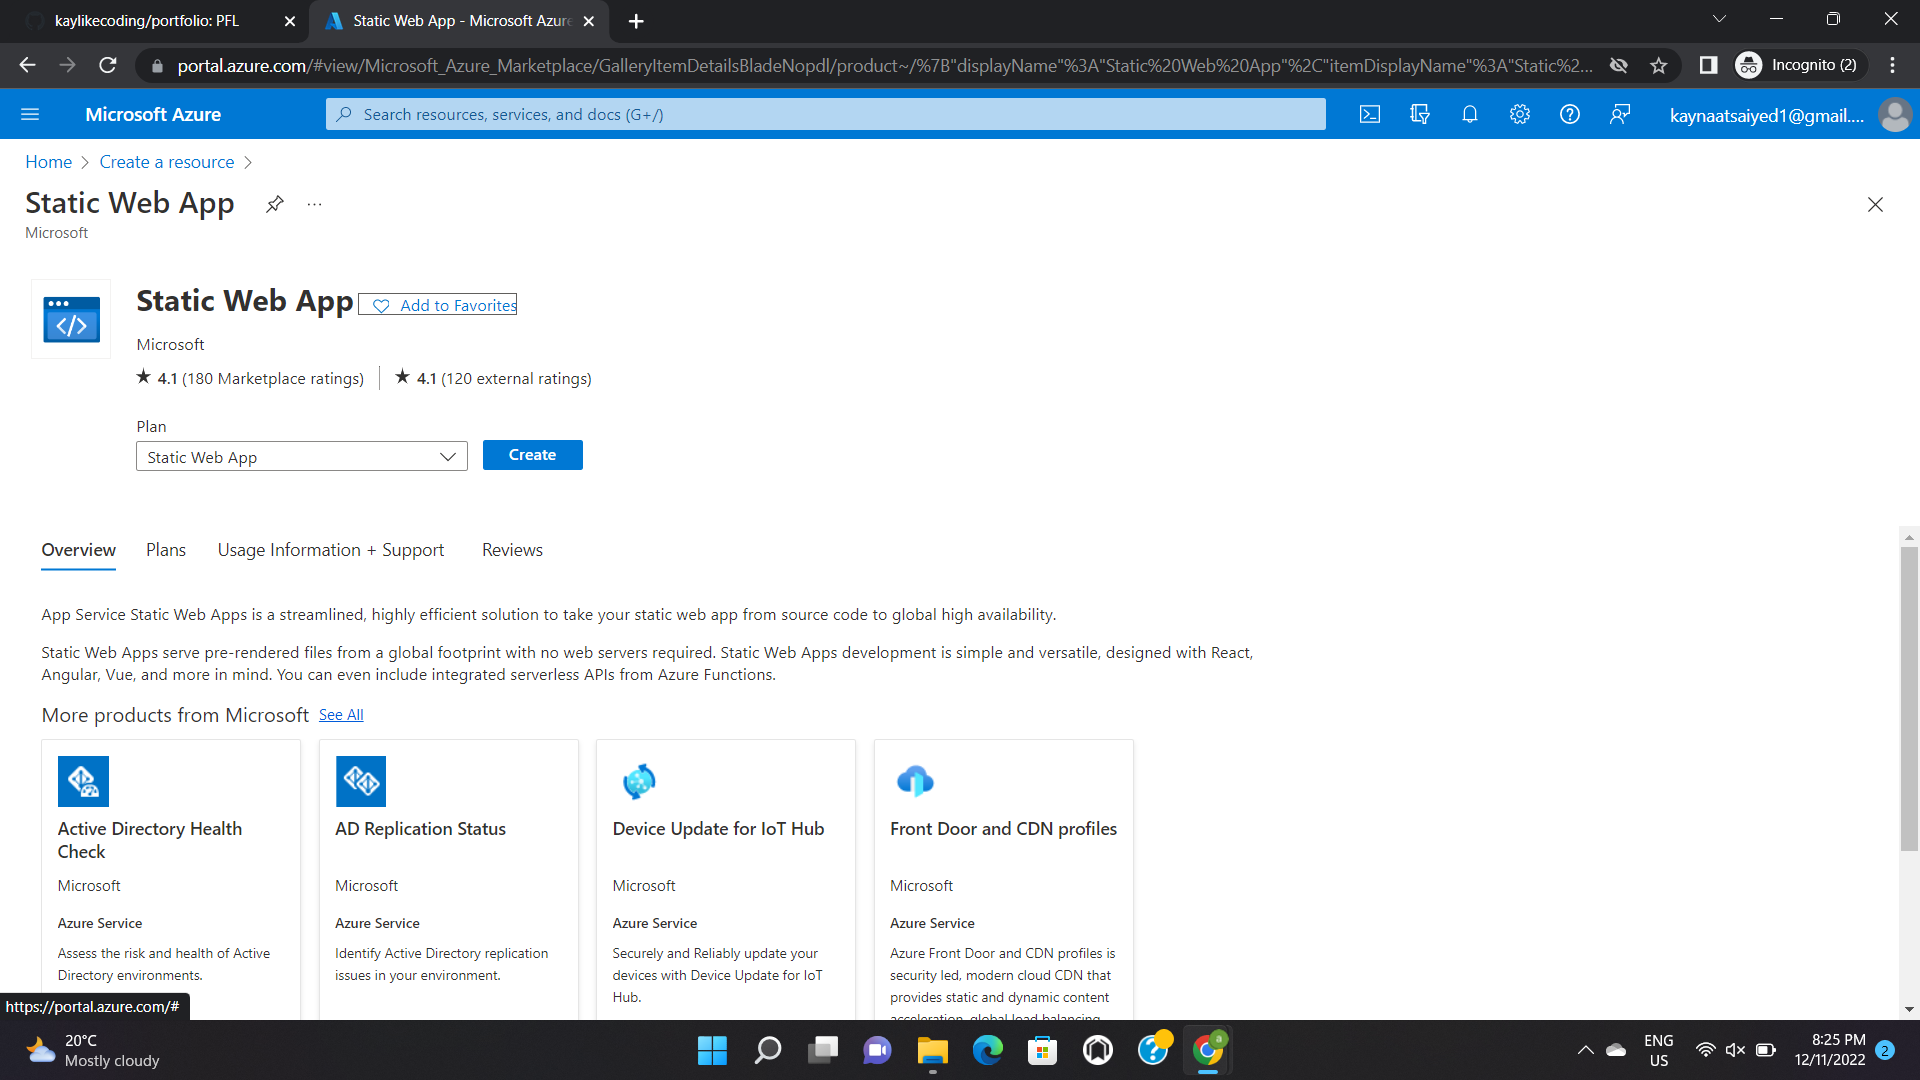Open the Help question mark icon
1920x1080 pixels.
point(1570,115)
